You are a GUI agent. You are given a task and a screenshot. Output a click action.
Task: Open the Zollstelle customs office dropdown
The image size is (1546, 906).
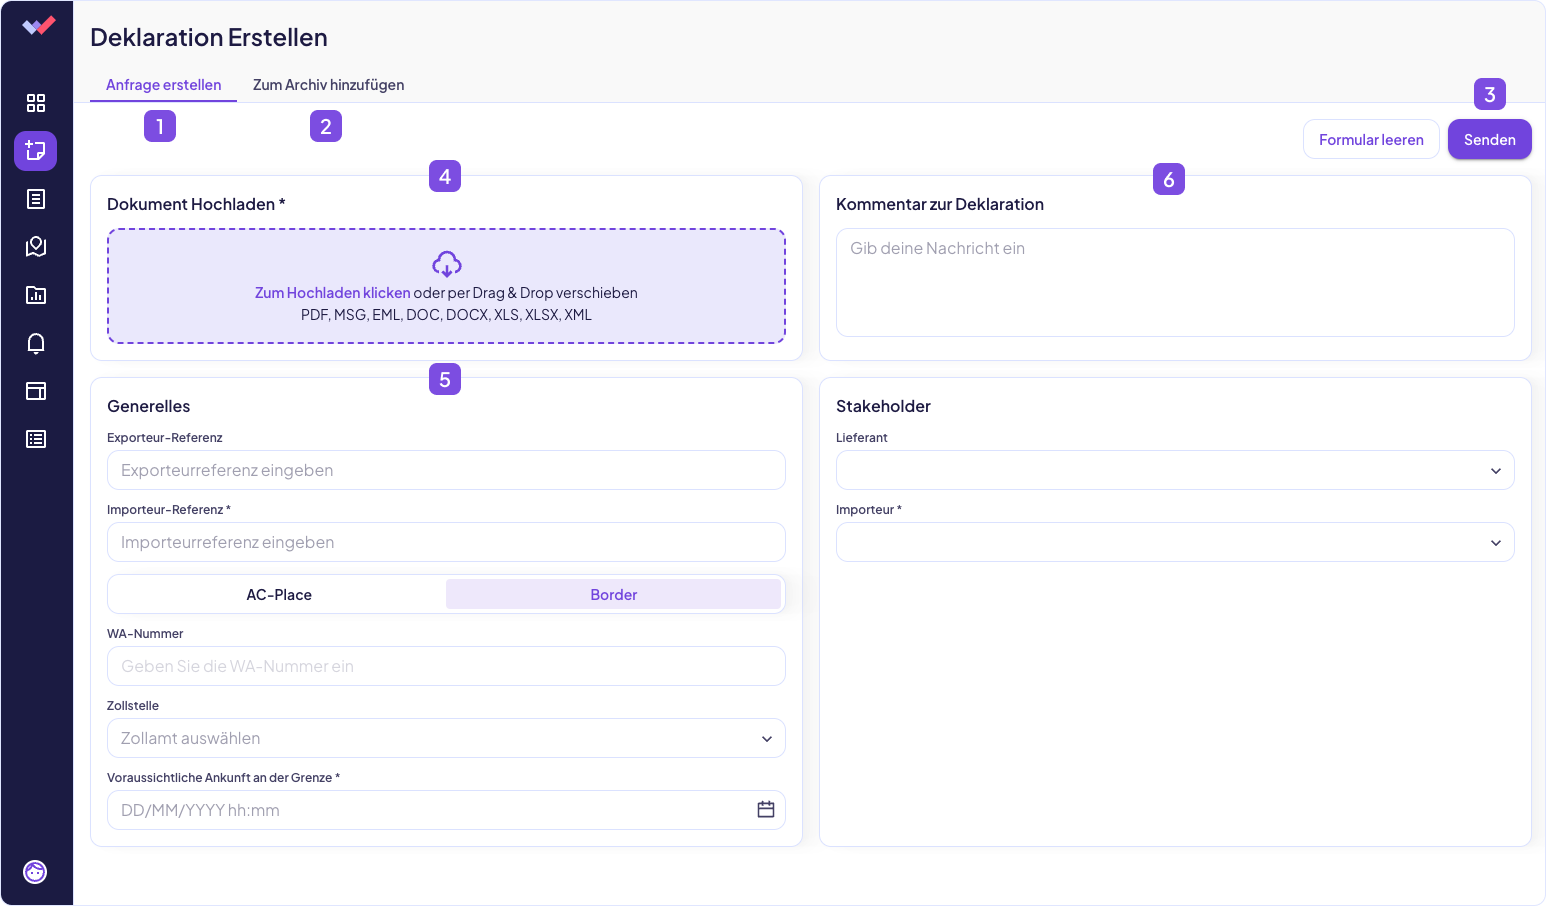pos(446,738)
